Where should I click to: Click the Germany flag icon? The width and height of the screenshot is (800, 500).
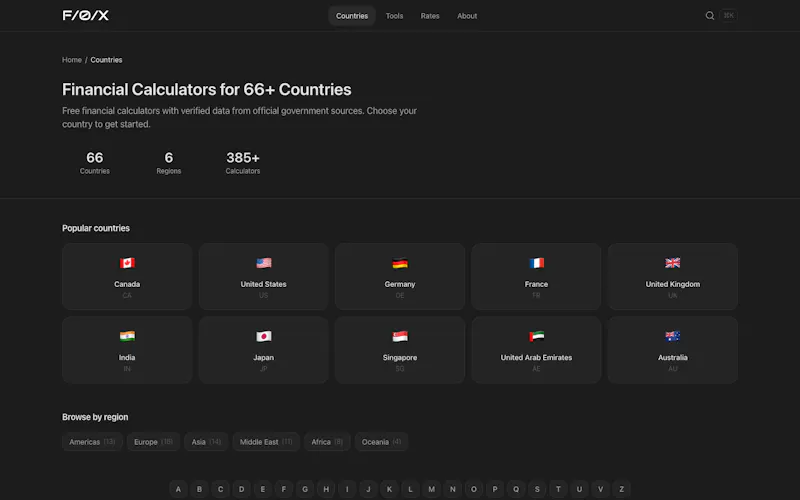click(x=400, y=263)
